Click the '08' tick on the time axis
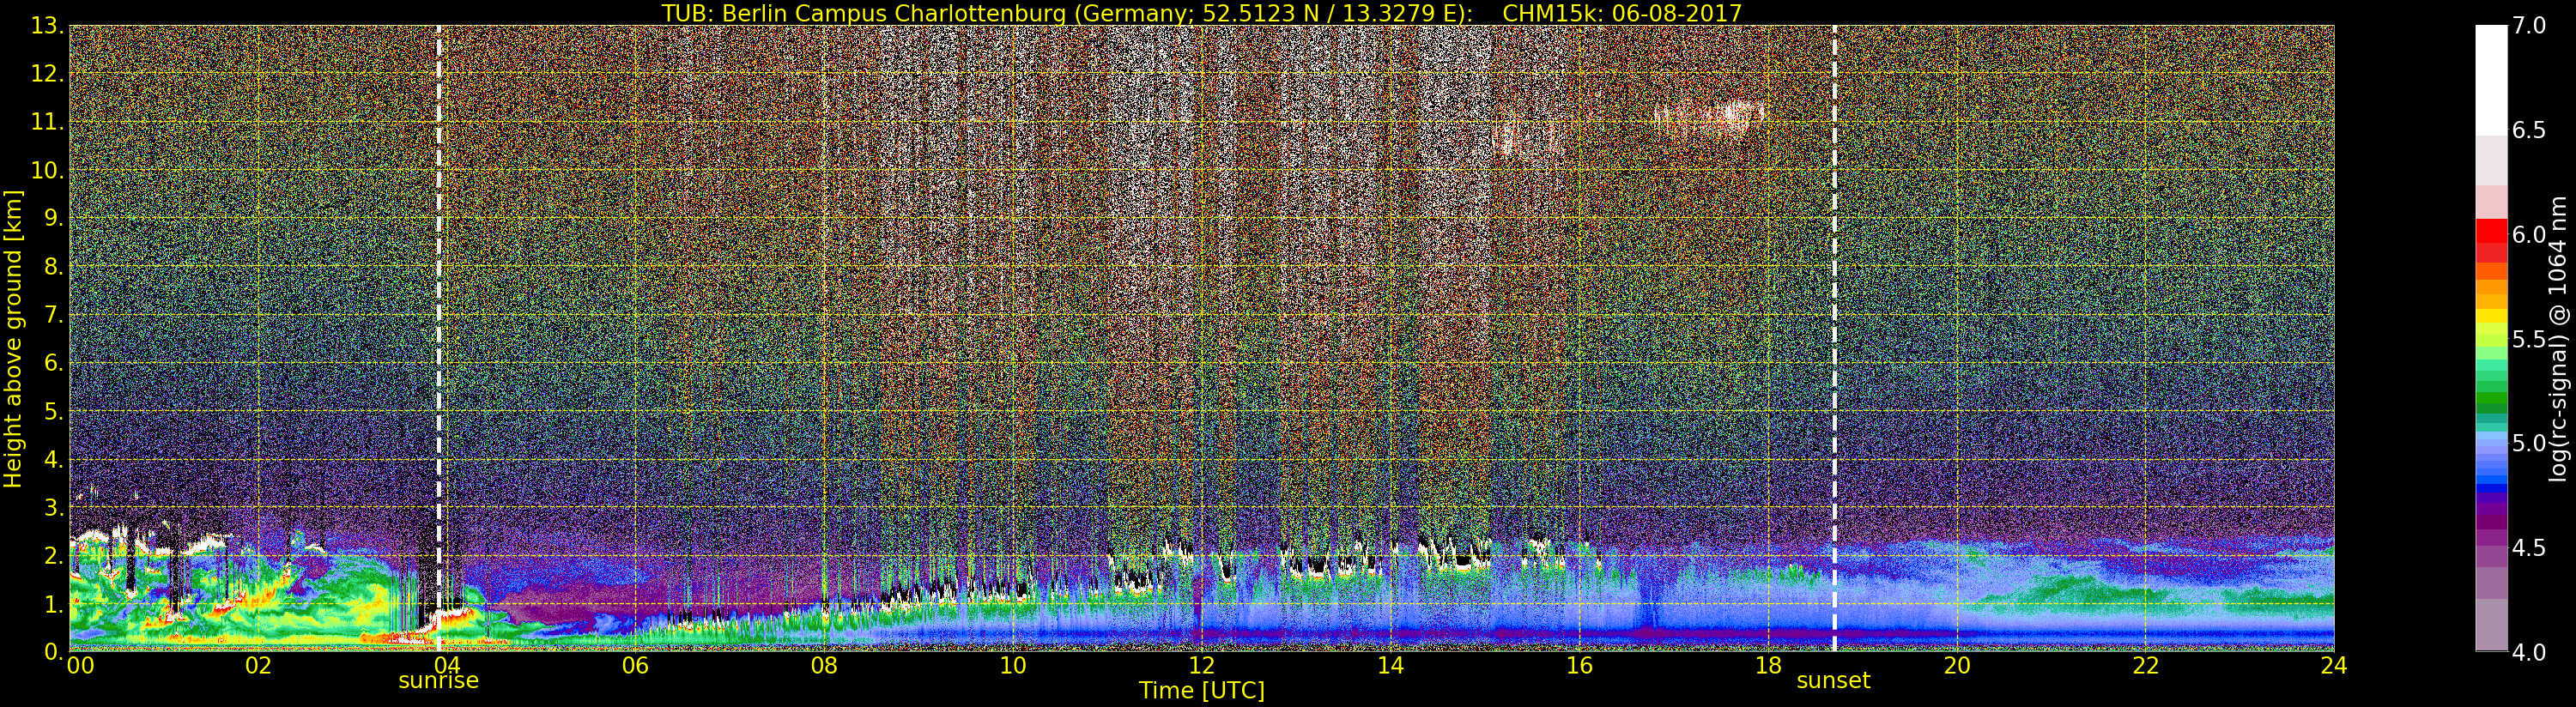2576x707 pixels. click(x=824, y=665)
